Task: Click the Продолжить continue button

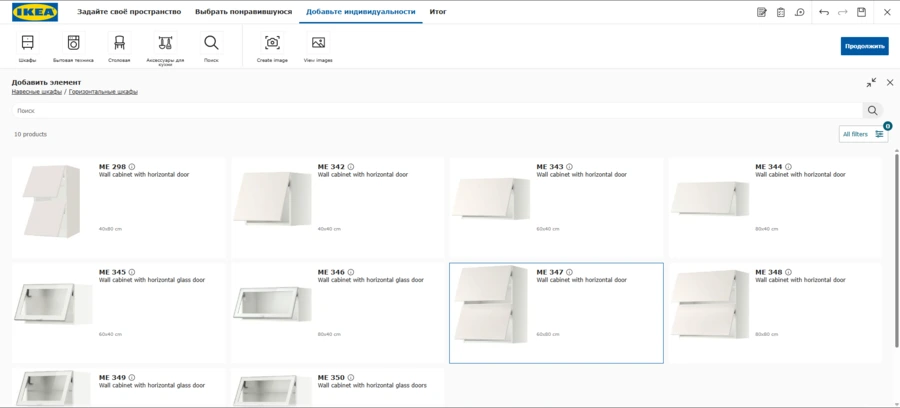Action: click(864, 46)
